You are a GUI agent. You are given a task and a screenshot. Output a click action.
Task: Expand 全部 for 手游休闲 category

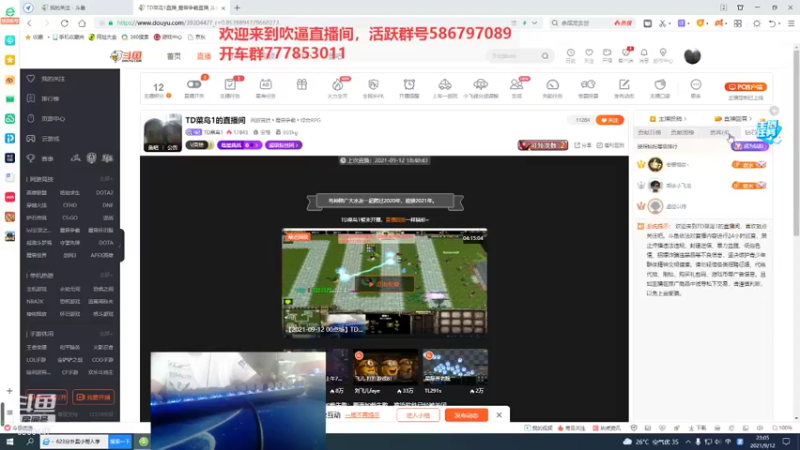(106, 334)
